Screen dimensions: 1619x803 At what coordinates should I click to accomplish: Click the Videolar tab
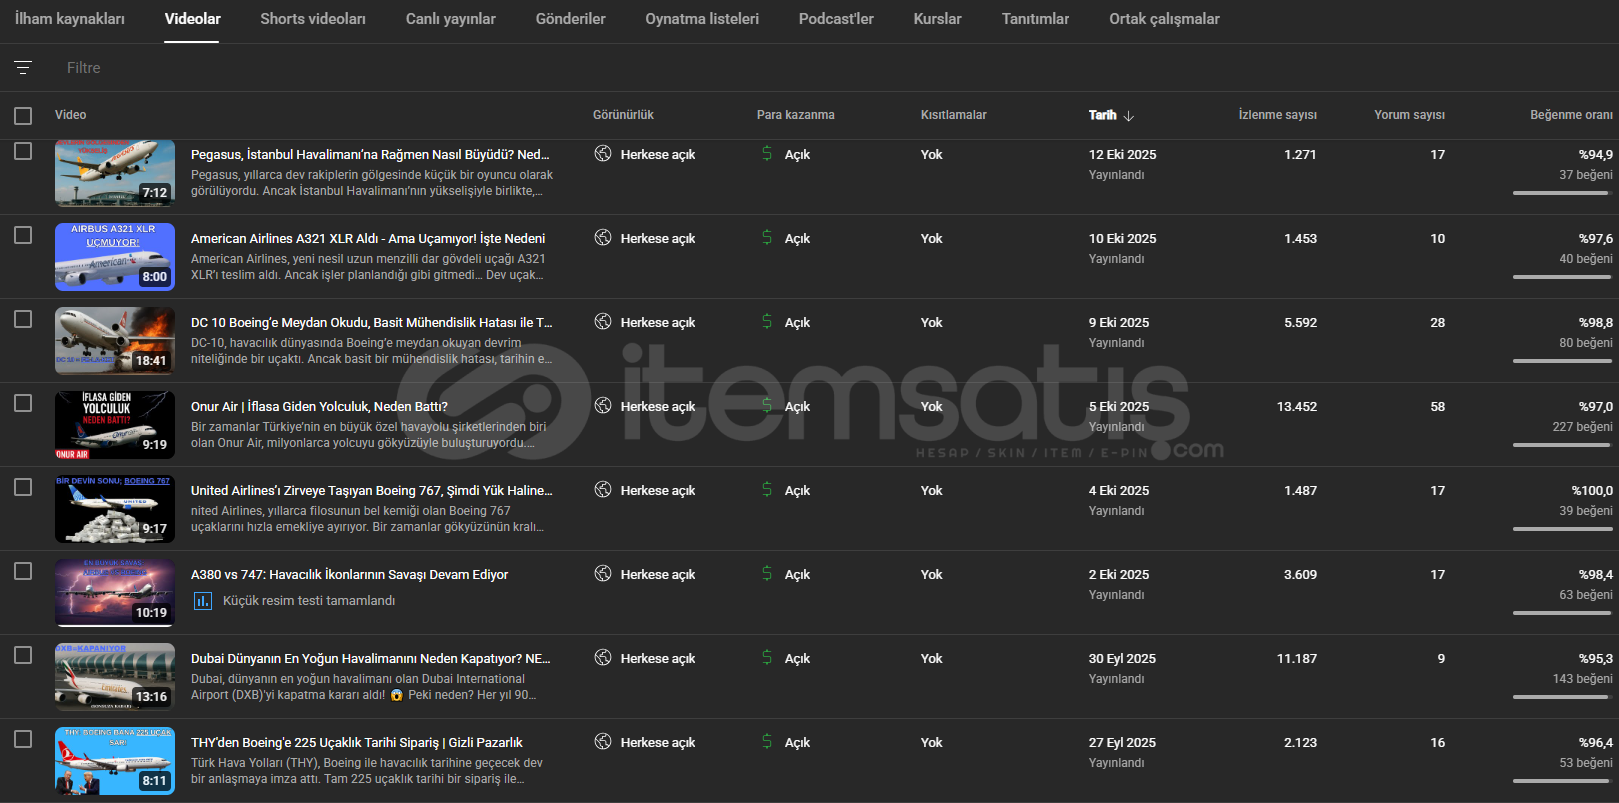[193, 19]
